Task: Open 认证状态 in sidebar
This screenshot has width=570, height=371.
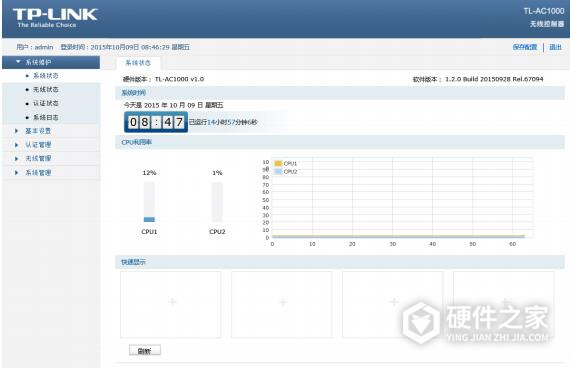Action: (x=46, y=103)
